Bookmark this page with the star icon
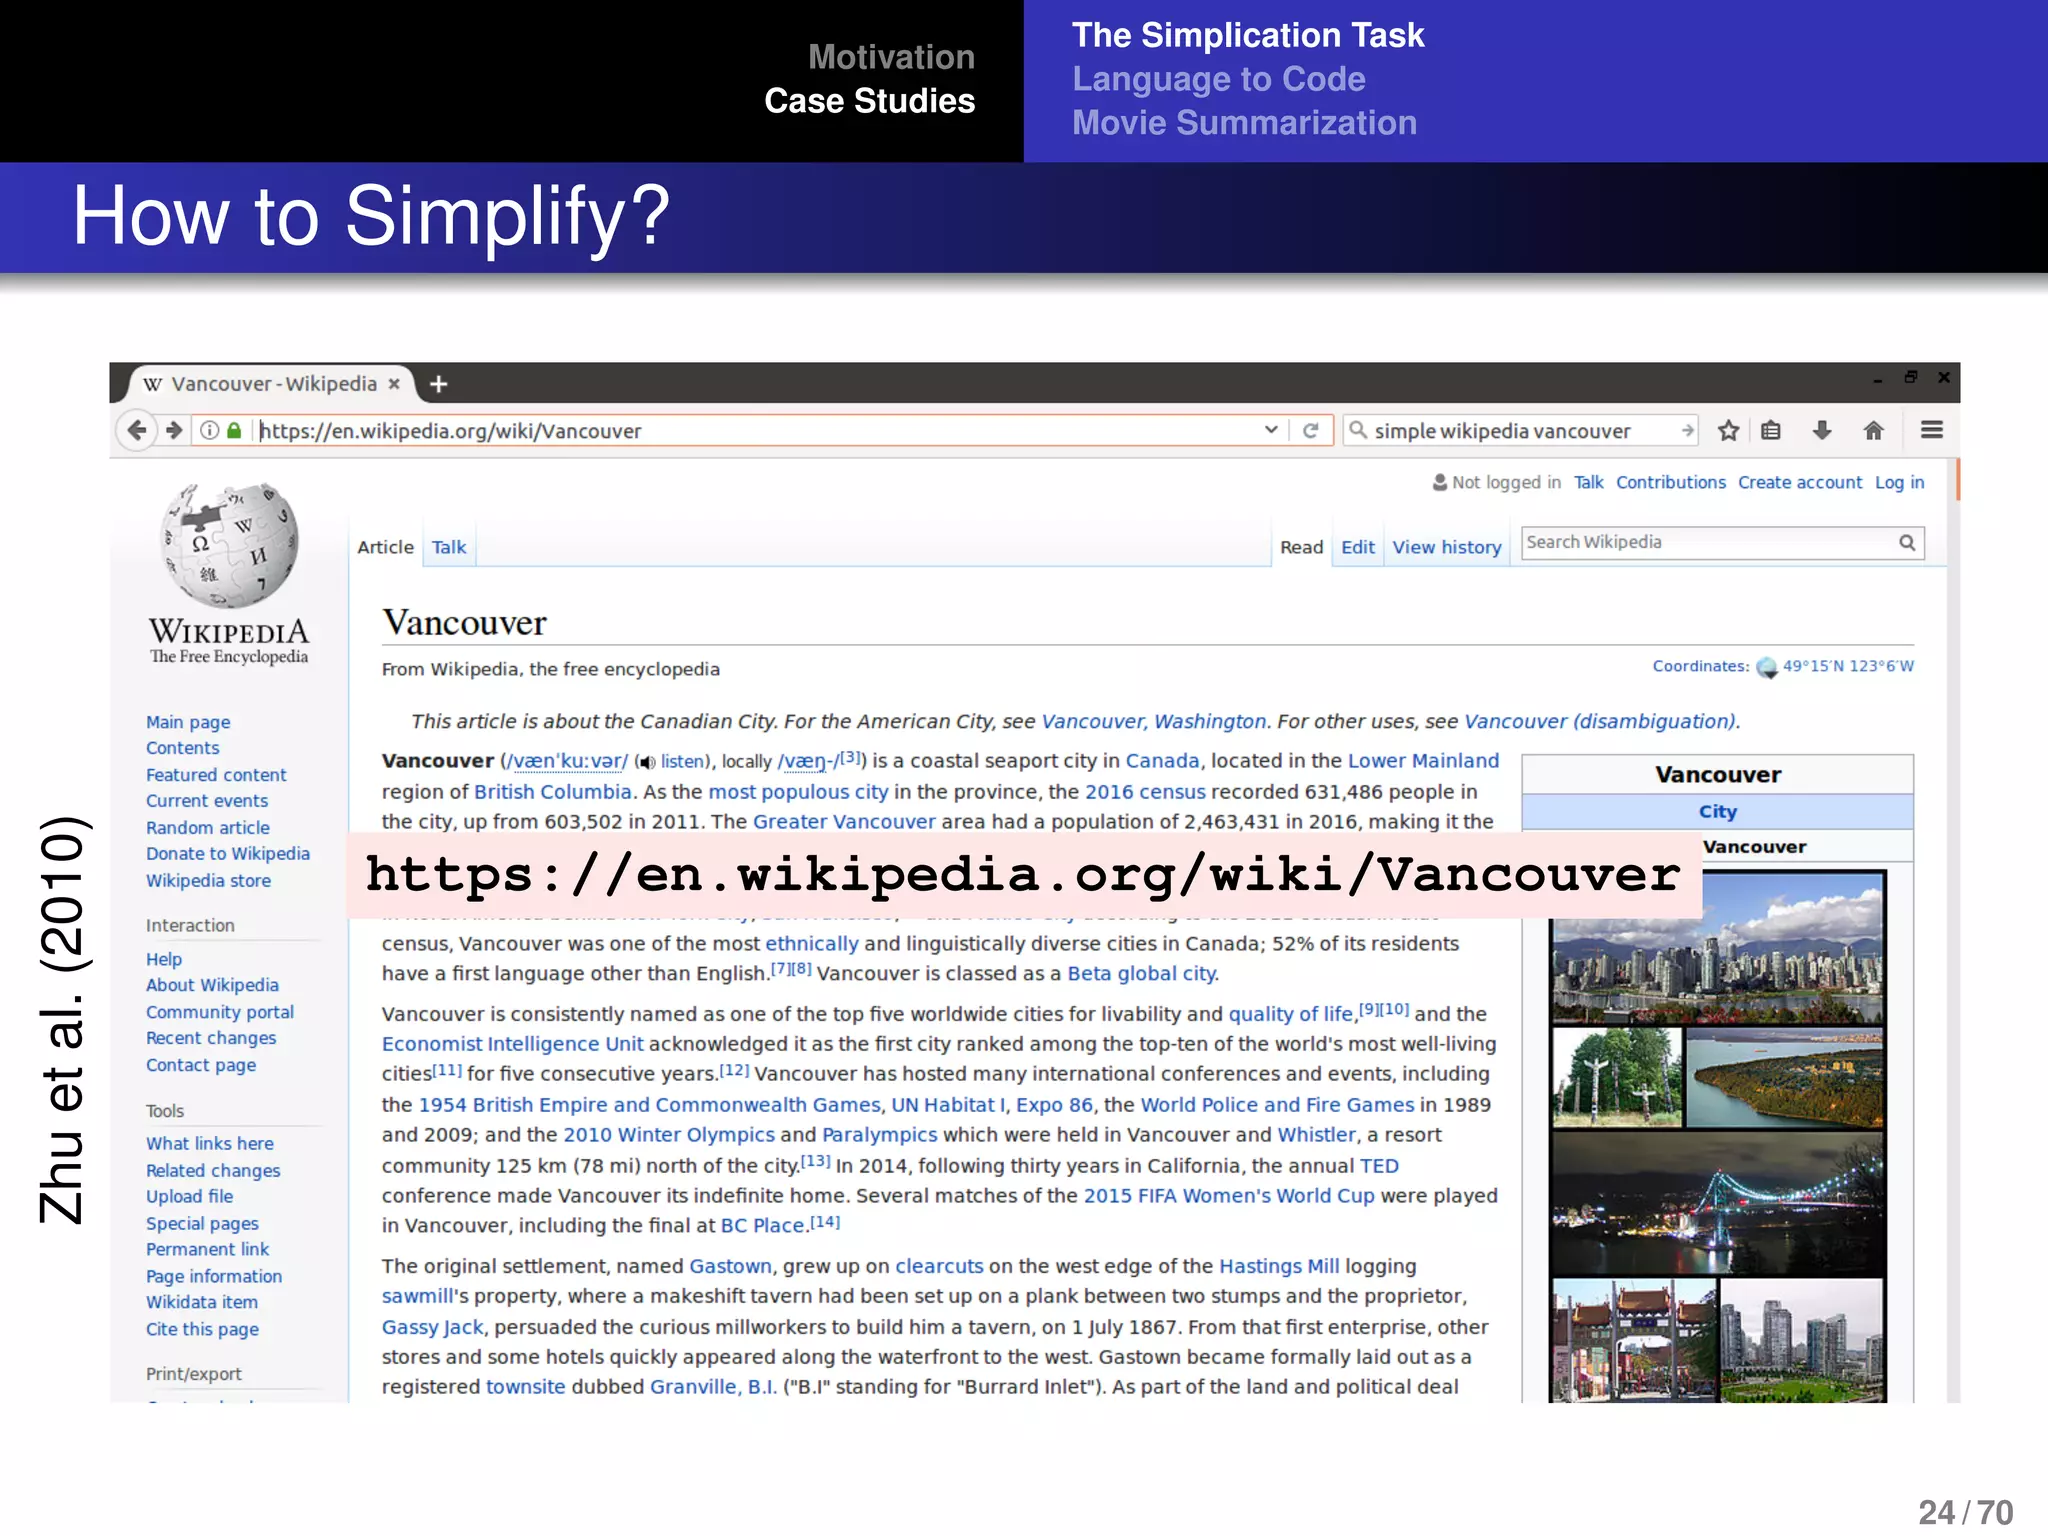This screenshot has height=1536, width=2048. point(1728,430)
